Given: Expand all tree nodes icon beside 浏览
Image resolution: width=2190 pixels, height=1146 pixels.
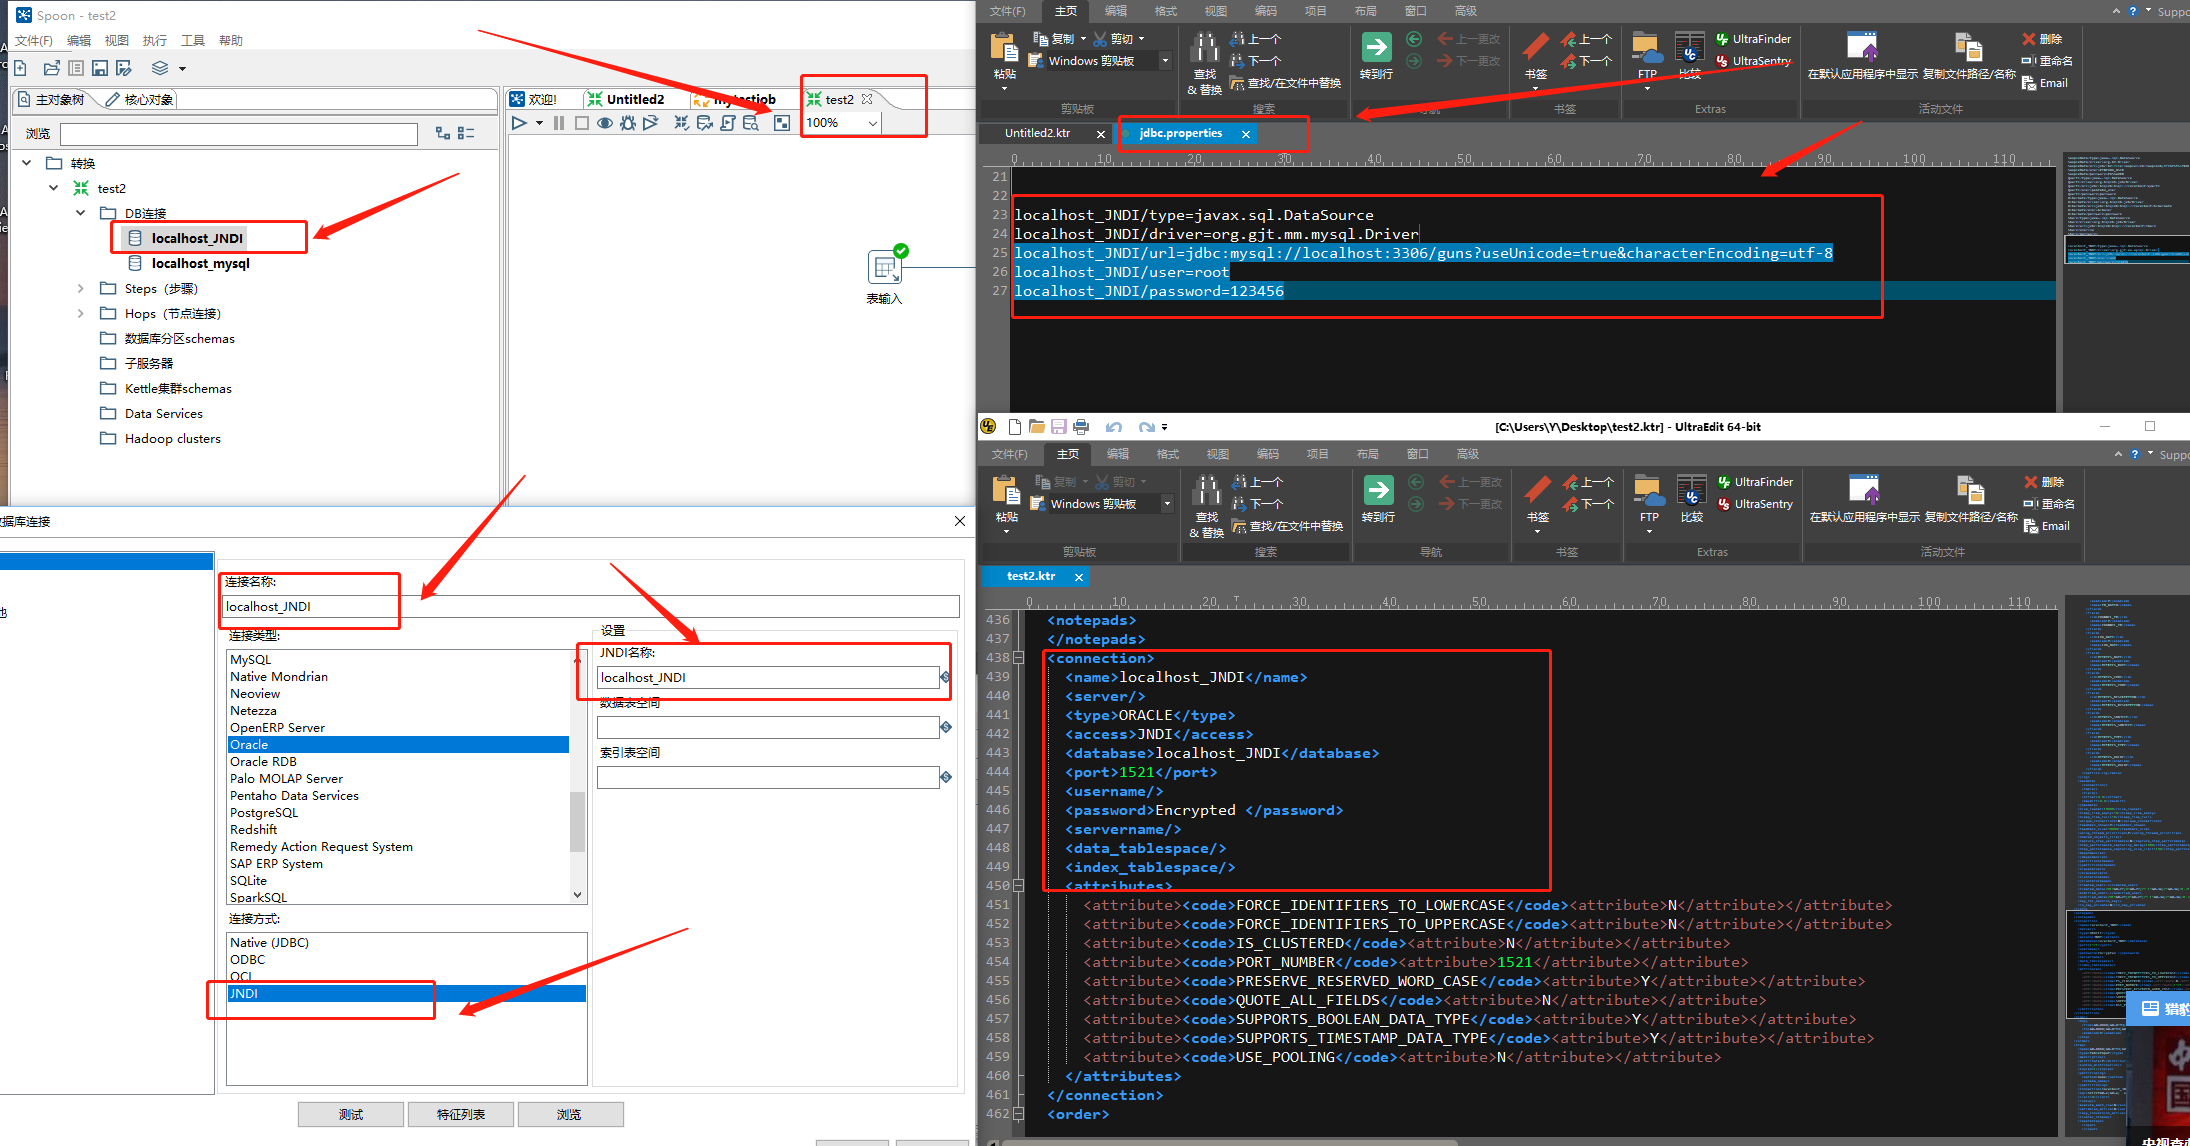Looking at the screenshot, I should coord(443,133).
